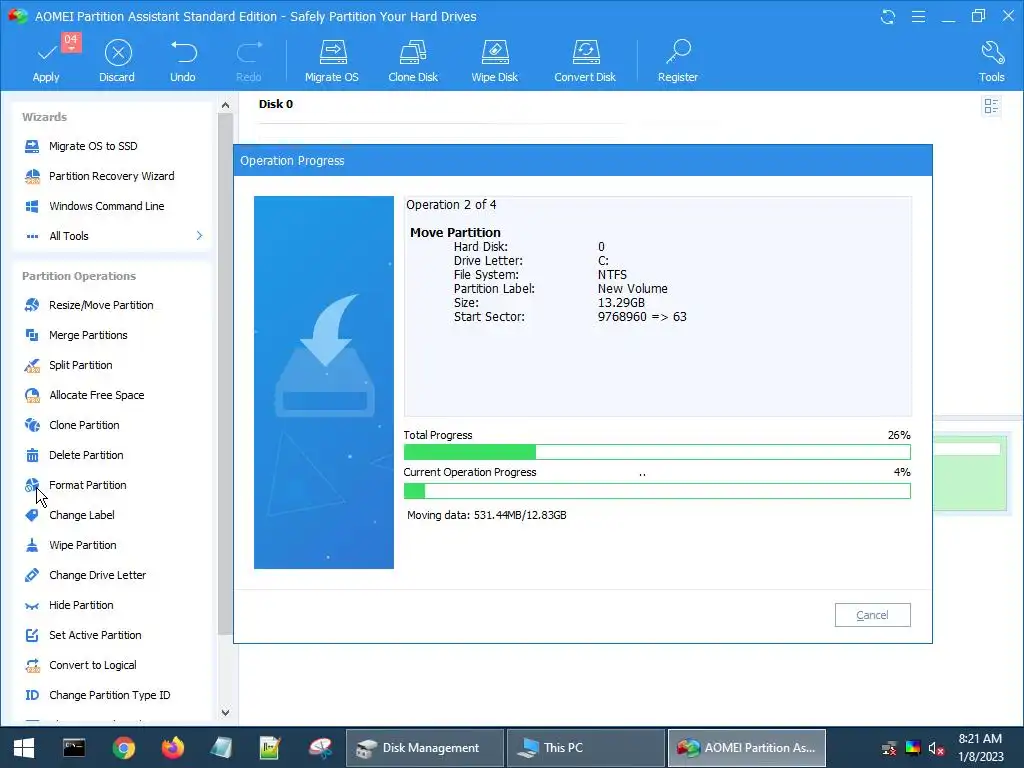Image resolution: width=1024 pixels, height=768 pixels.
Task: Click the snipping tool taskbar icon
Action: pyautogui.click(x=320, y=748)
